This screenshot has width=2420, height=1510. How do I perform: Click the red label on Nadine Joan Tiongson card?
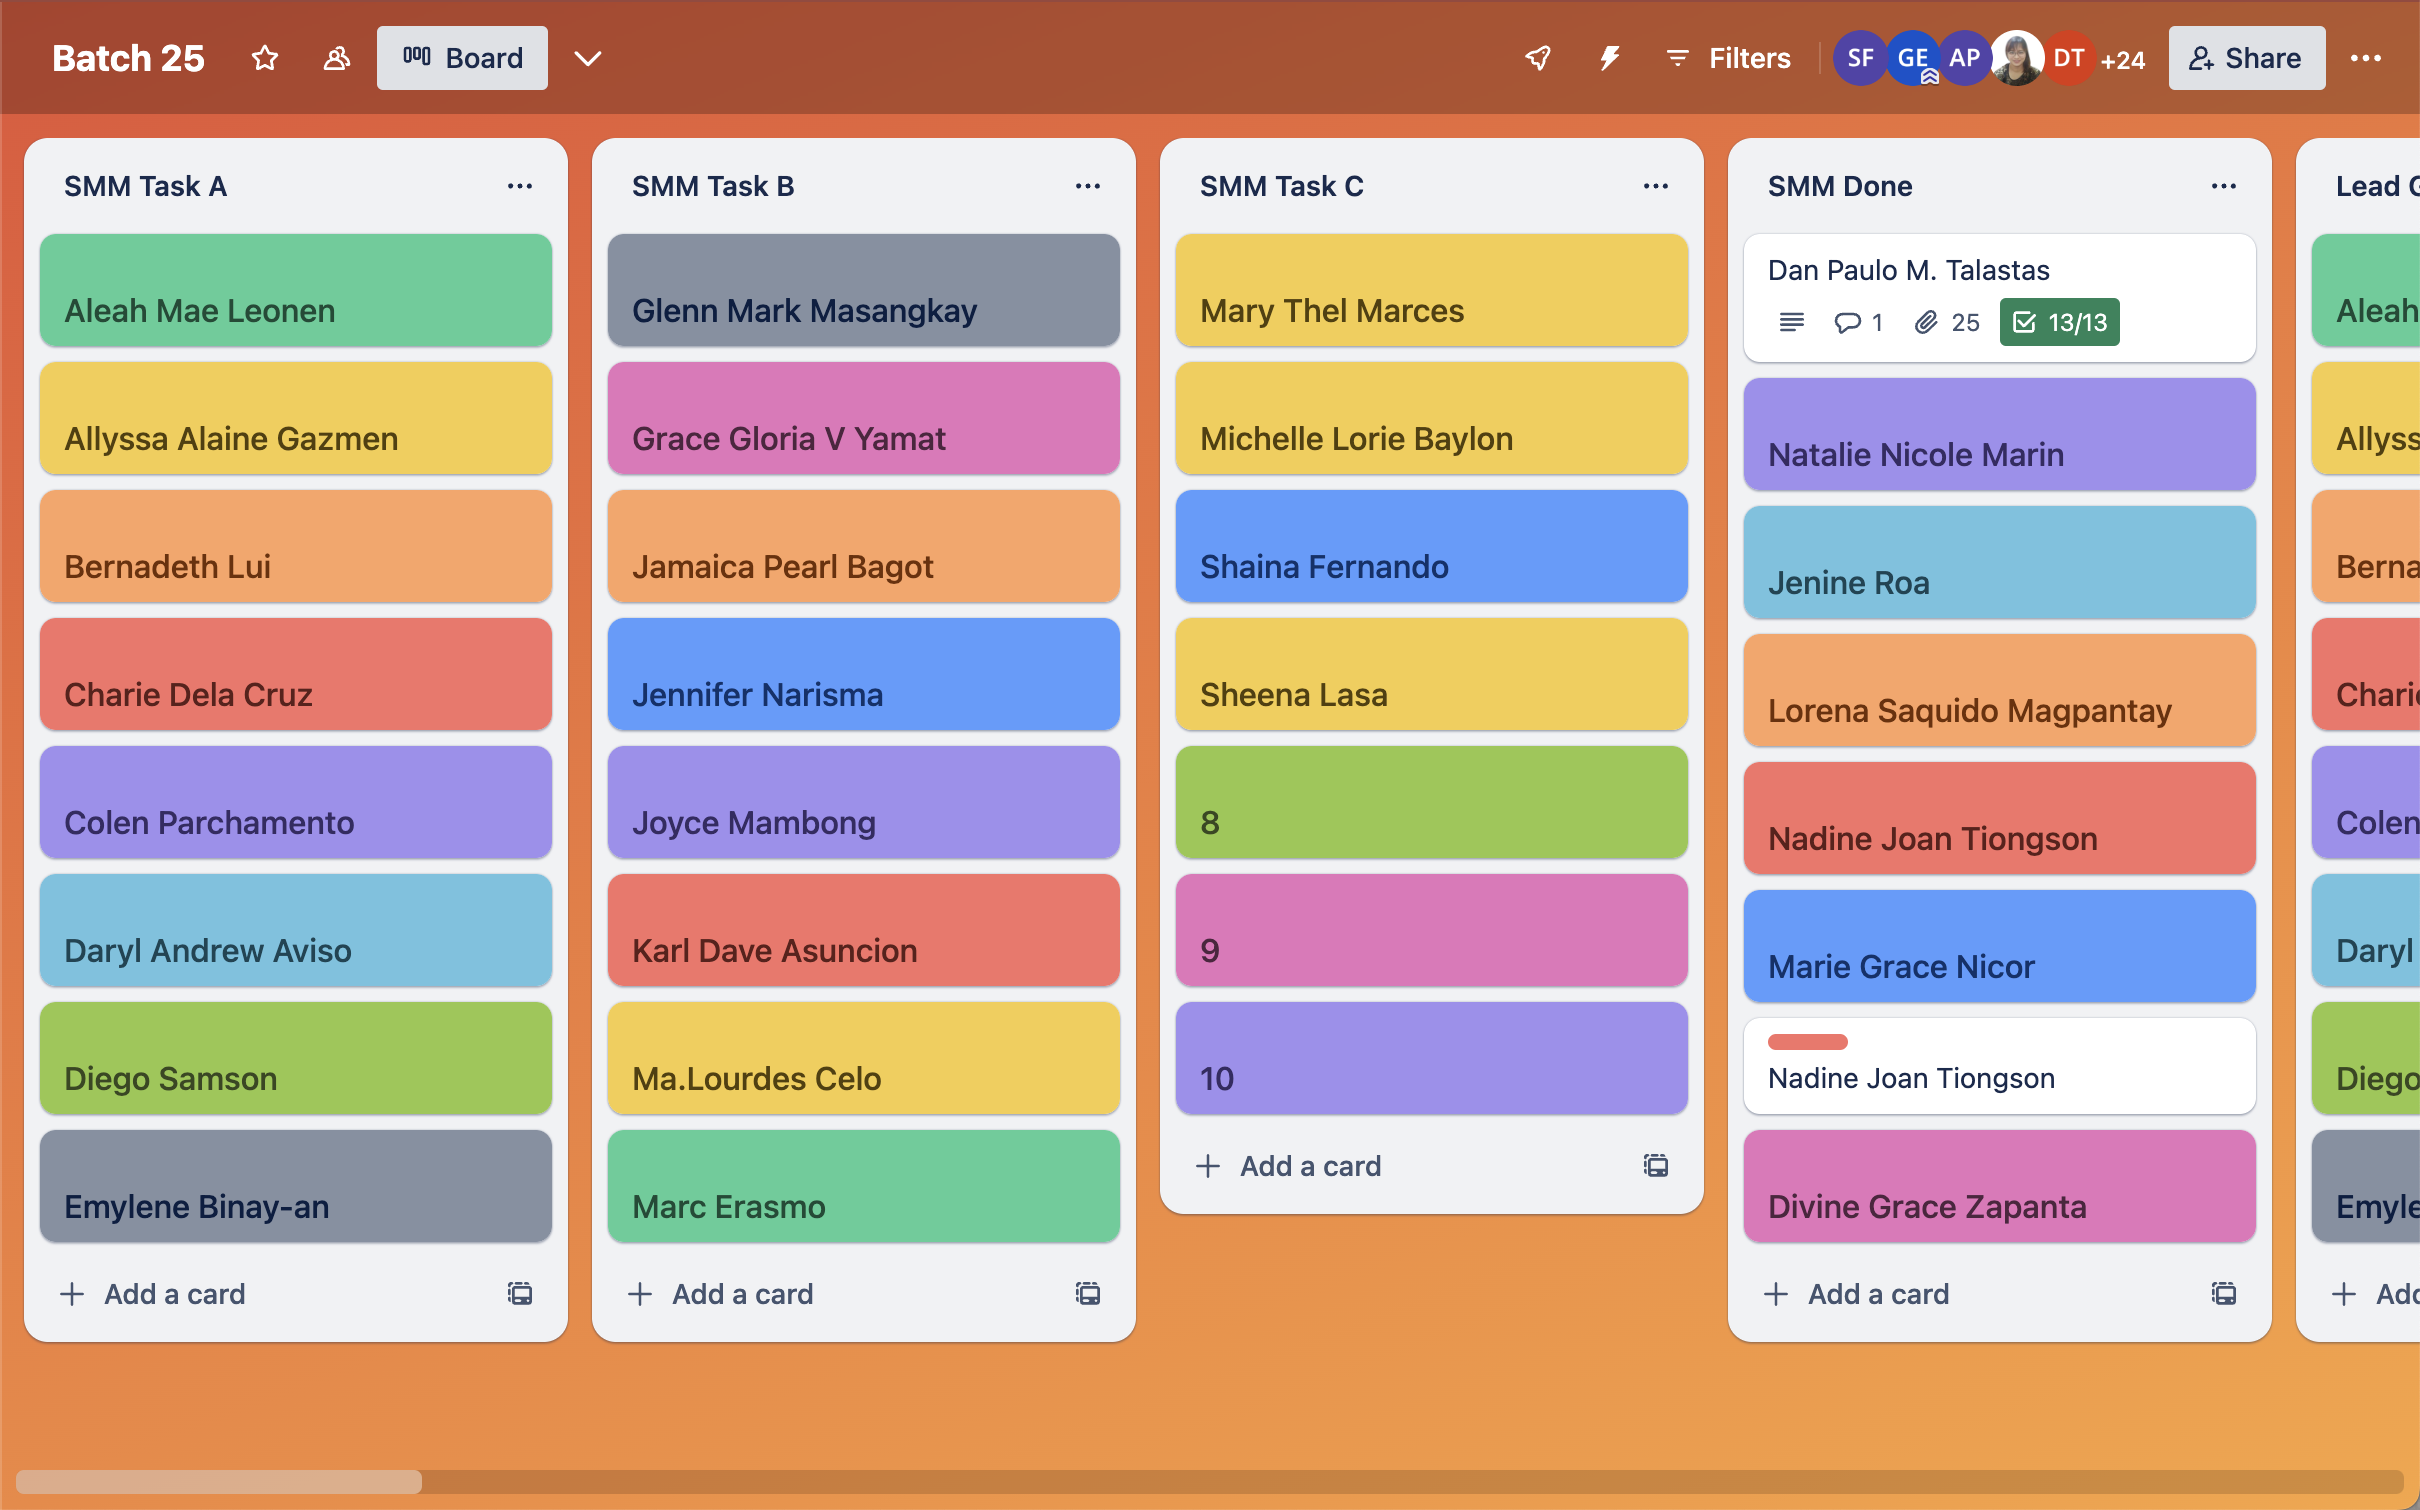pos(1807,1041)
